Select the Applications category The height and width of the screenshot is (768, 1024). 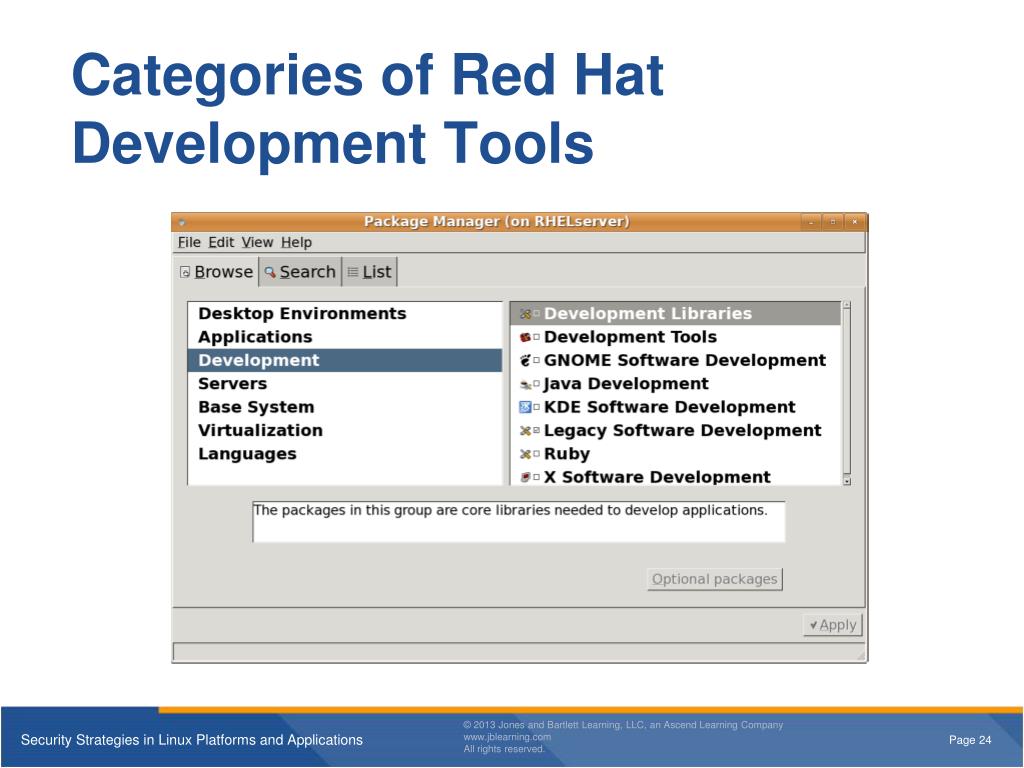[345, 337]
